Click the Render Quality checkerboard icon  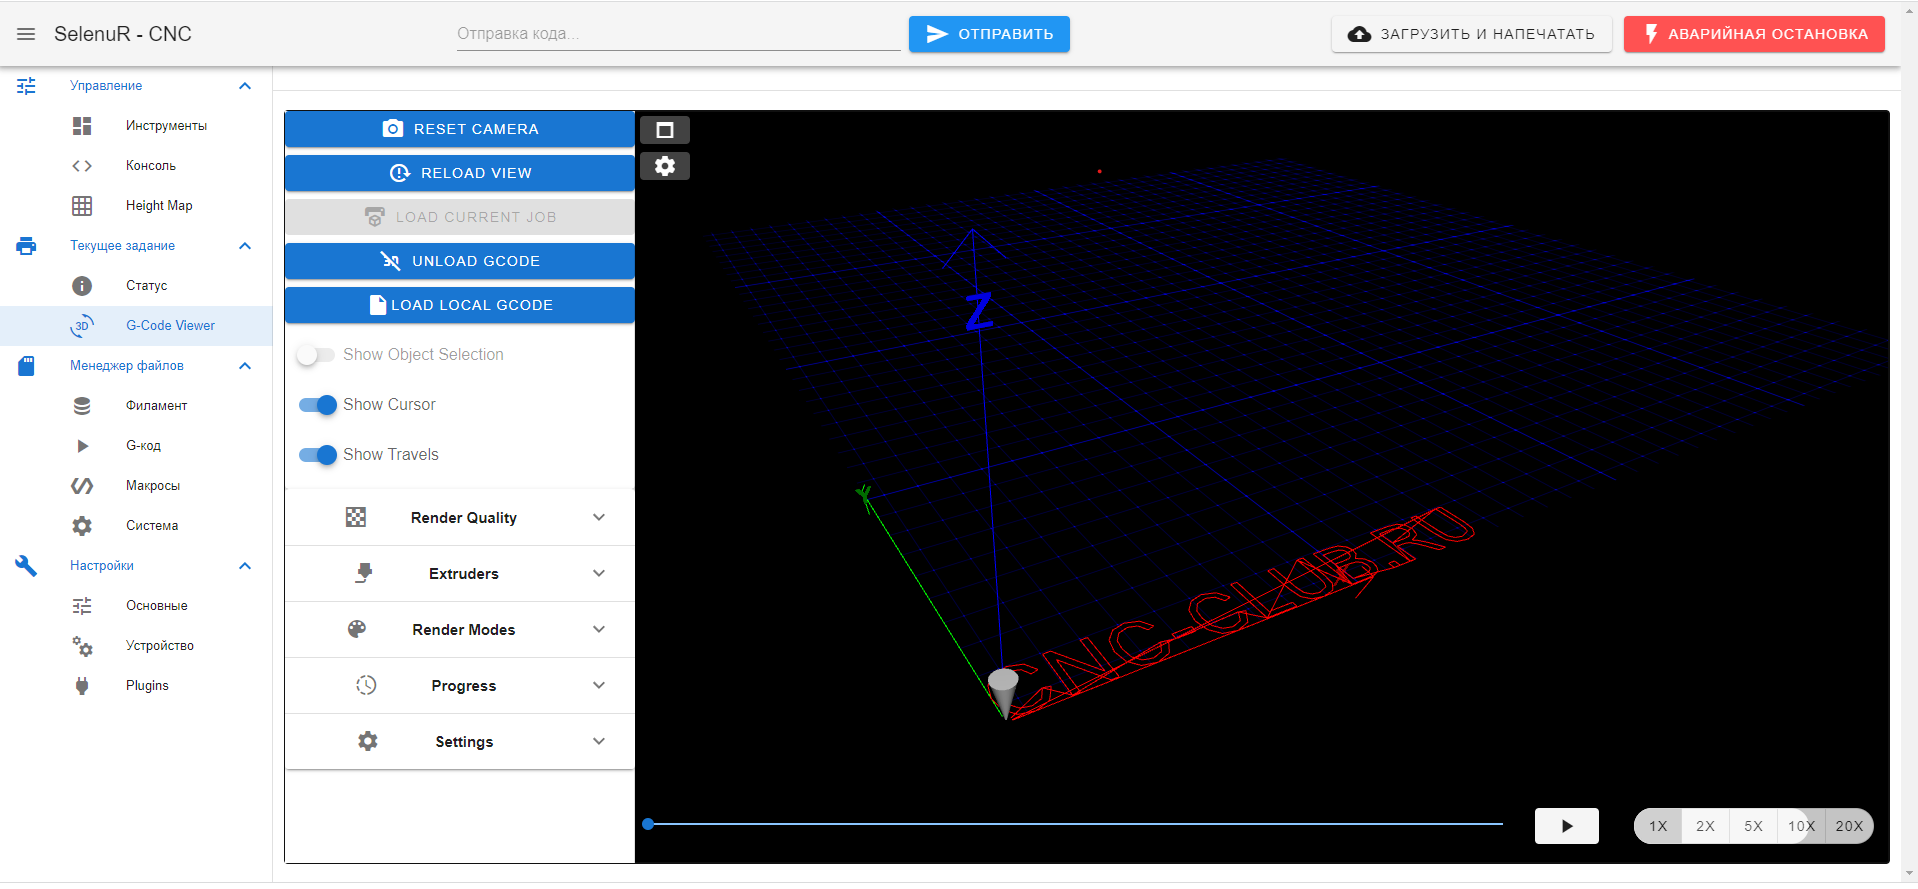point(356,517)
